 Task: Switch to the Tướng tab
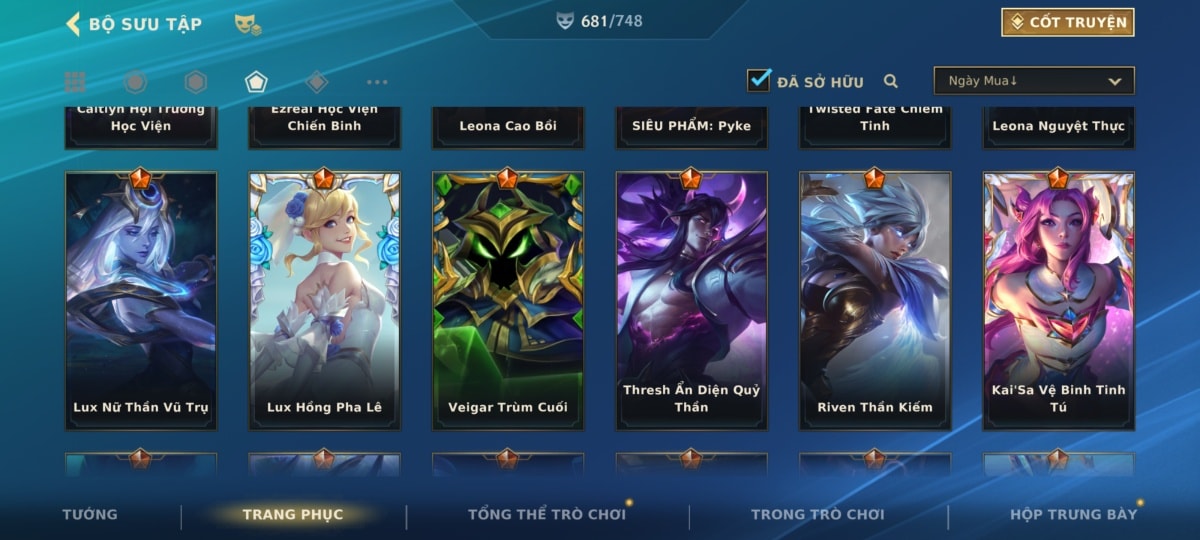click(x=90, y=514)
